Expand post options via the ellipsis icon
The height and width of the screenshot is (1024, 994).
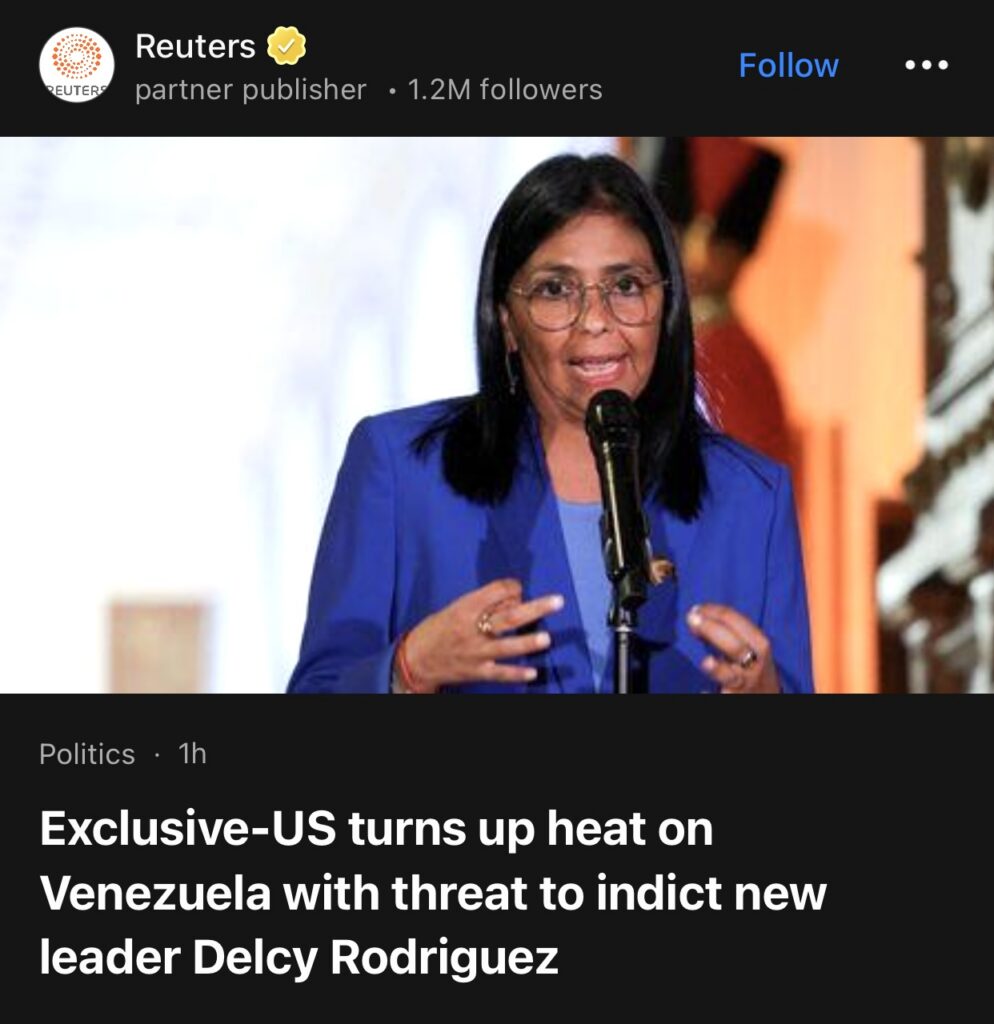[926, 65]
